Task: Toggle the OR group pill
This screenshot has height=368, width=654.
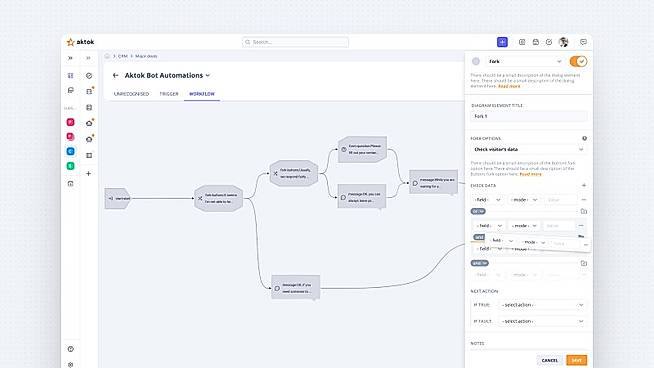Action: tap(478, 212)
